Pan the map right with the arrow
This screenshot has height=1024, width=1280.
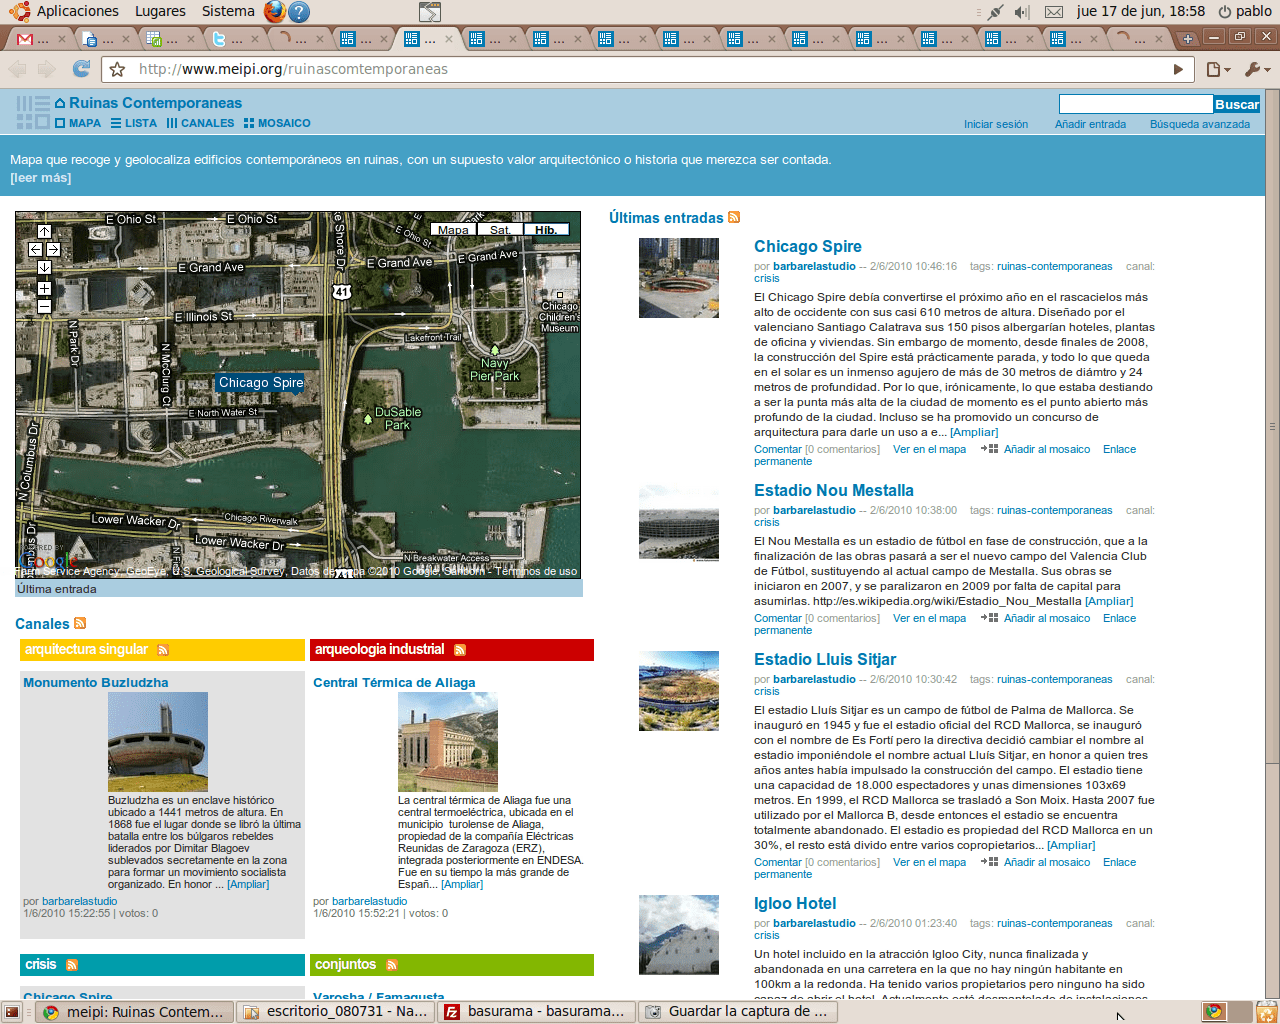pyautogui.click(x=53, y=250)
